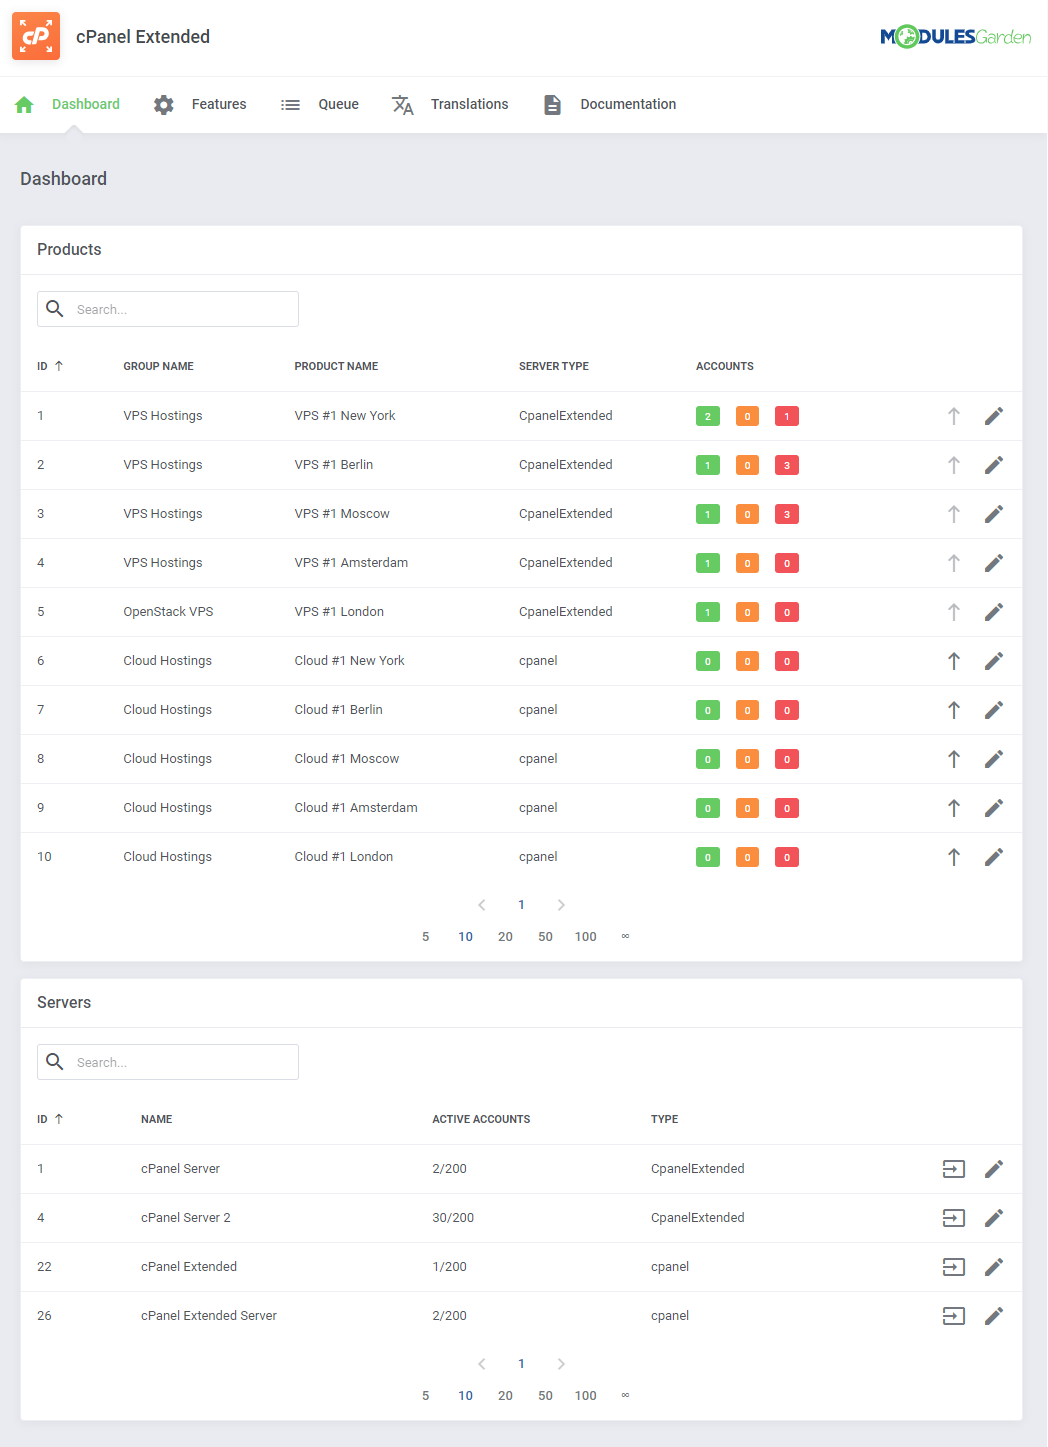The width and height of the screenshot is (1048, 1447).
Task: Upgrade the Cloud #1 Amsterdam product arrow
Action: click(x=954, y=808)
